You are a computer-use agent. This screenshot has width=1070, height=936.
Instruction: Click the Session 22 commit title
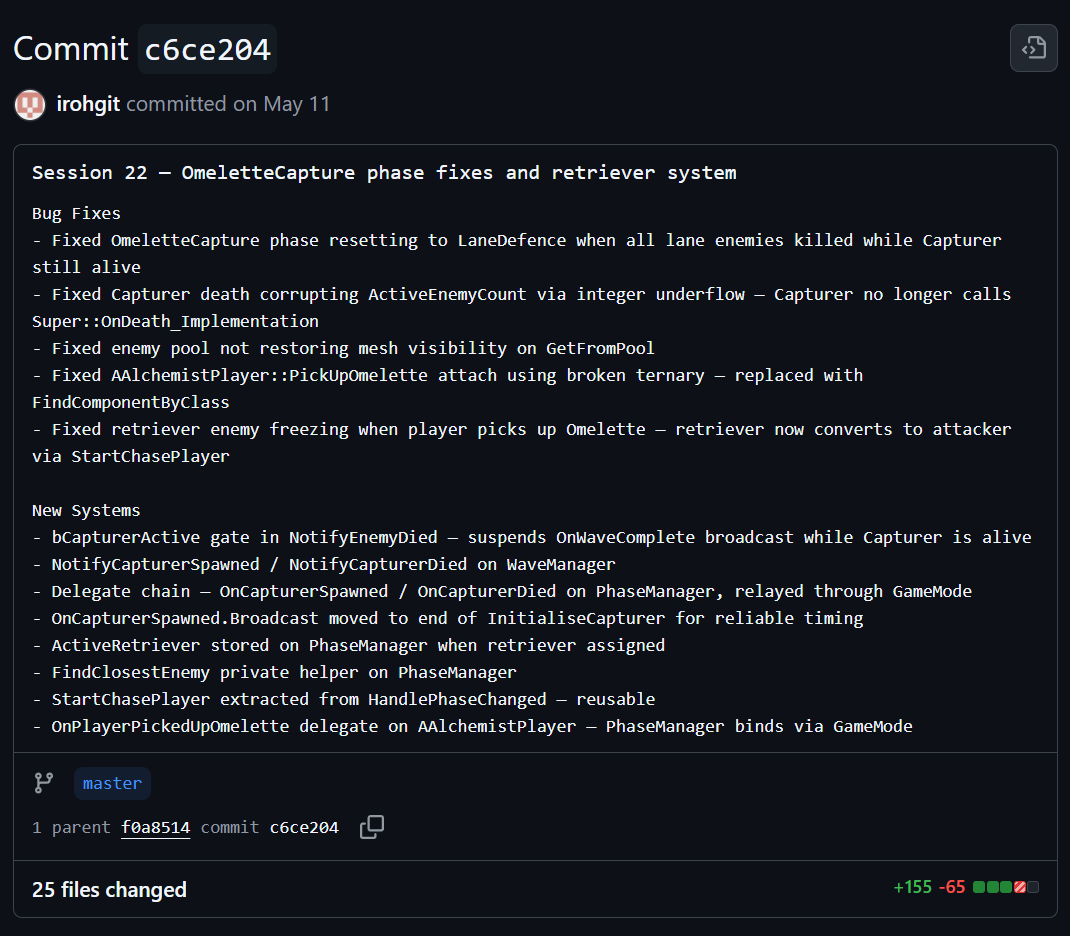pos(384,173)
